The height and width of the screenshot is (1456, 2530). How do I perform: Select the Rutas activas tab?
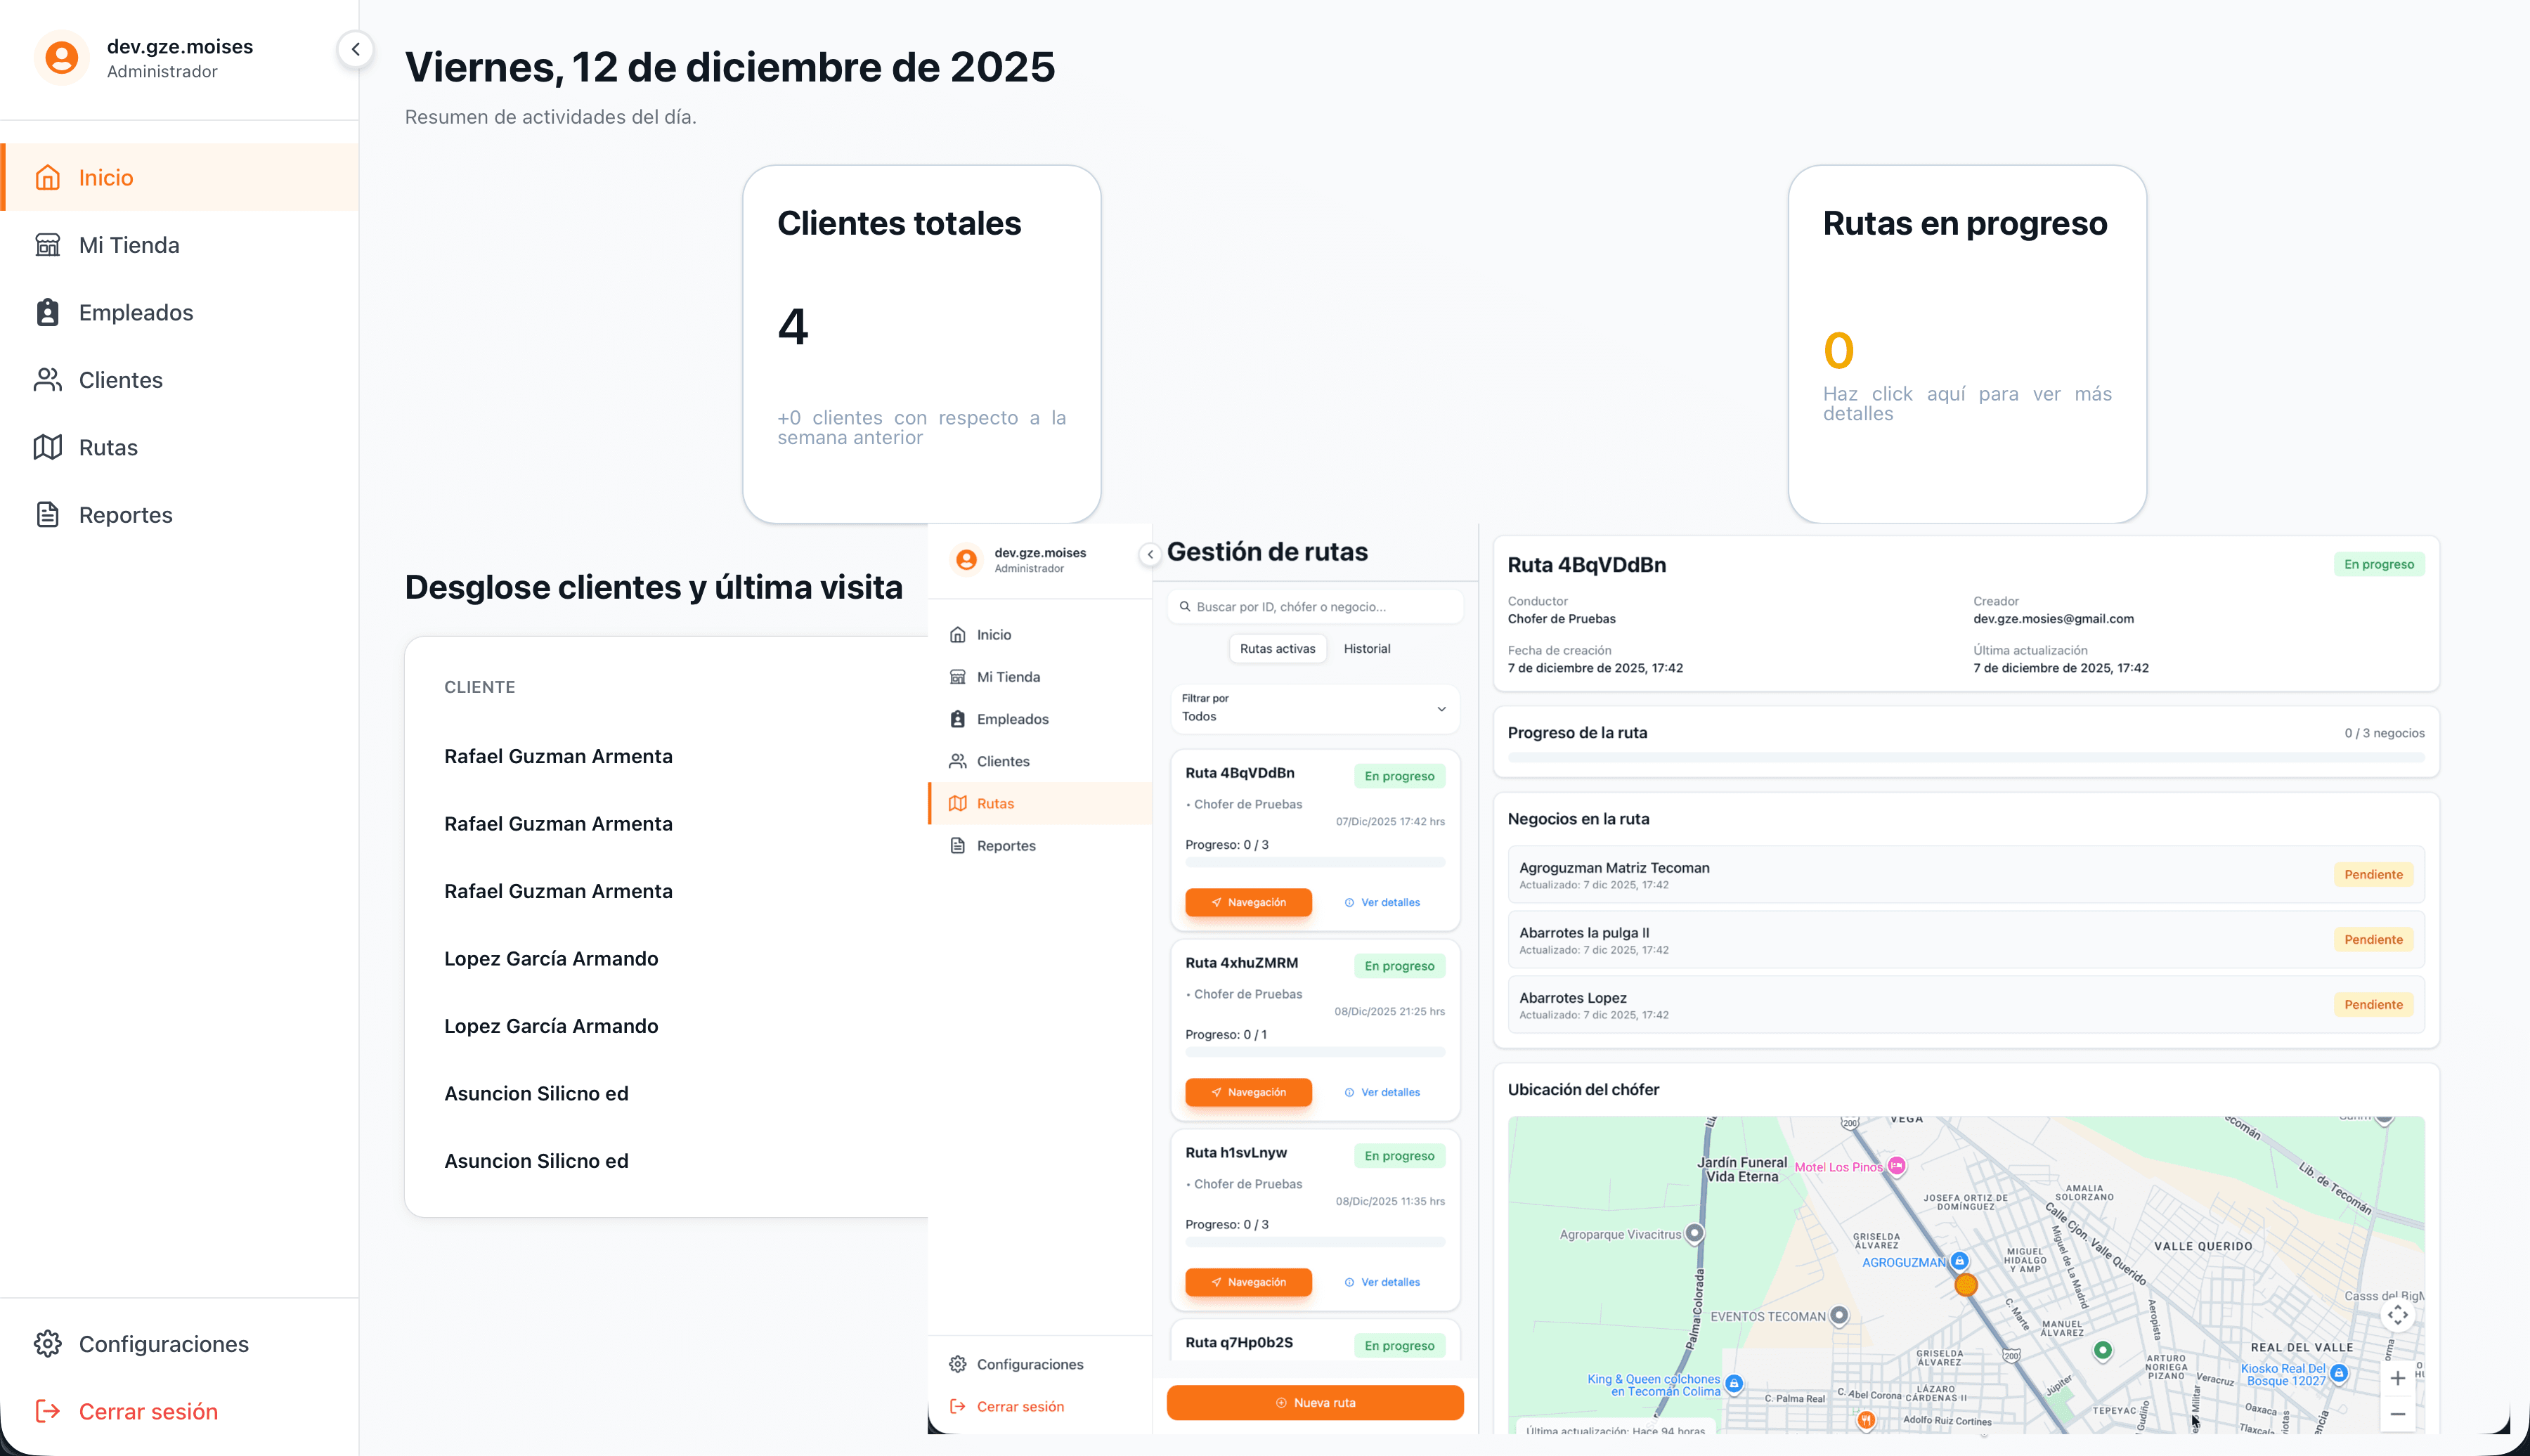tap(1278, 648)
